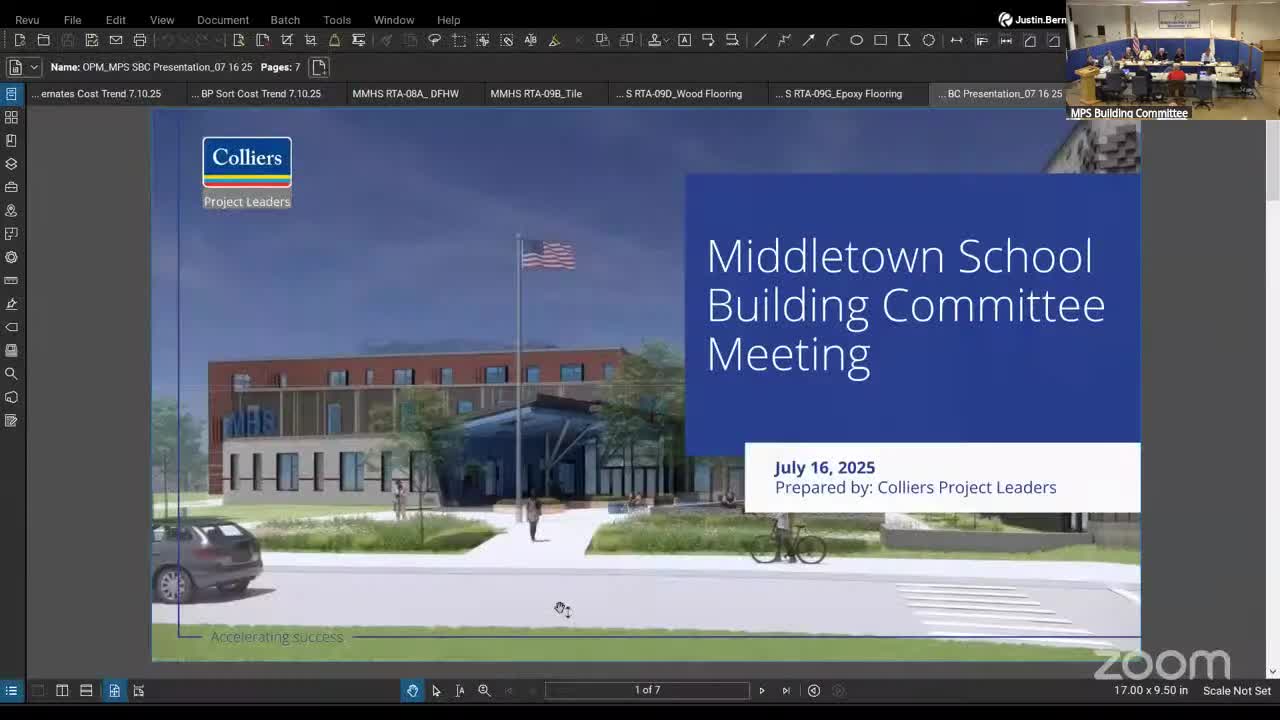Go to the next page

(761, 690)
